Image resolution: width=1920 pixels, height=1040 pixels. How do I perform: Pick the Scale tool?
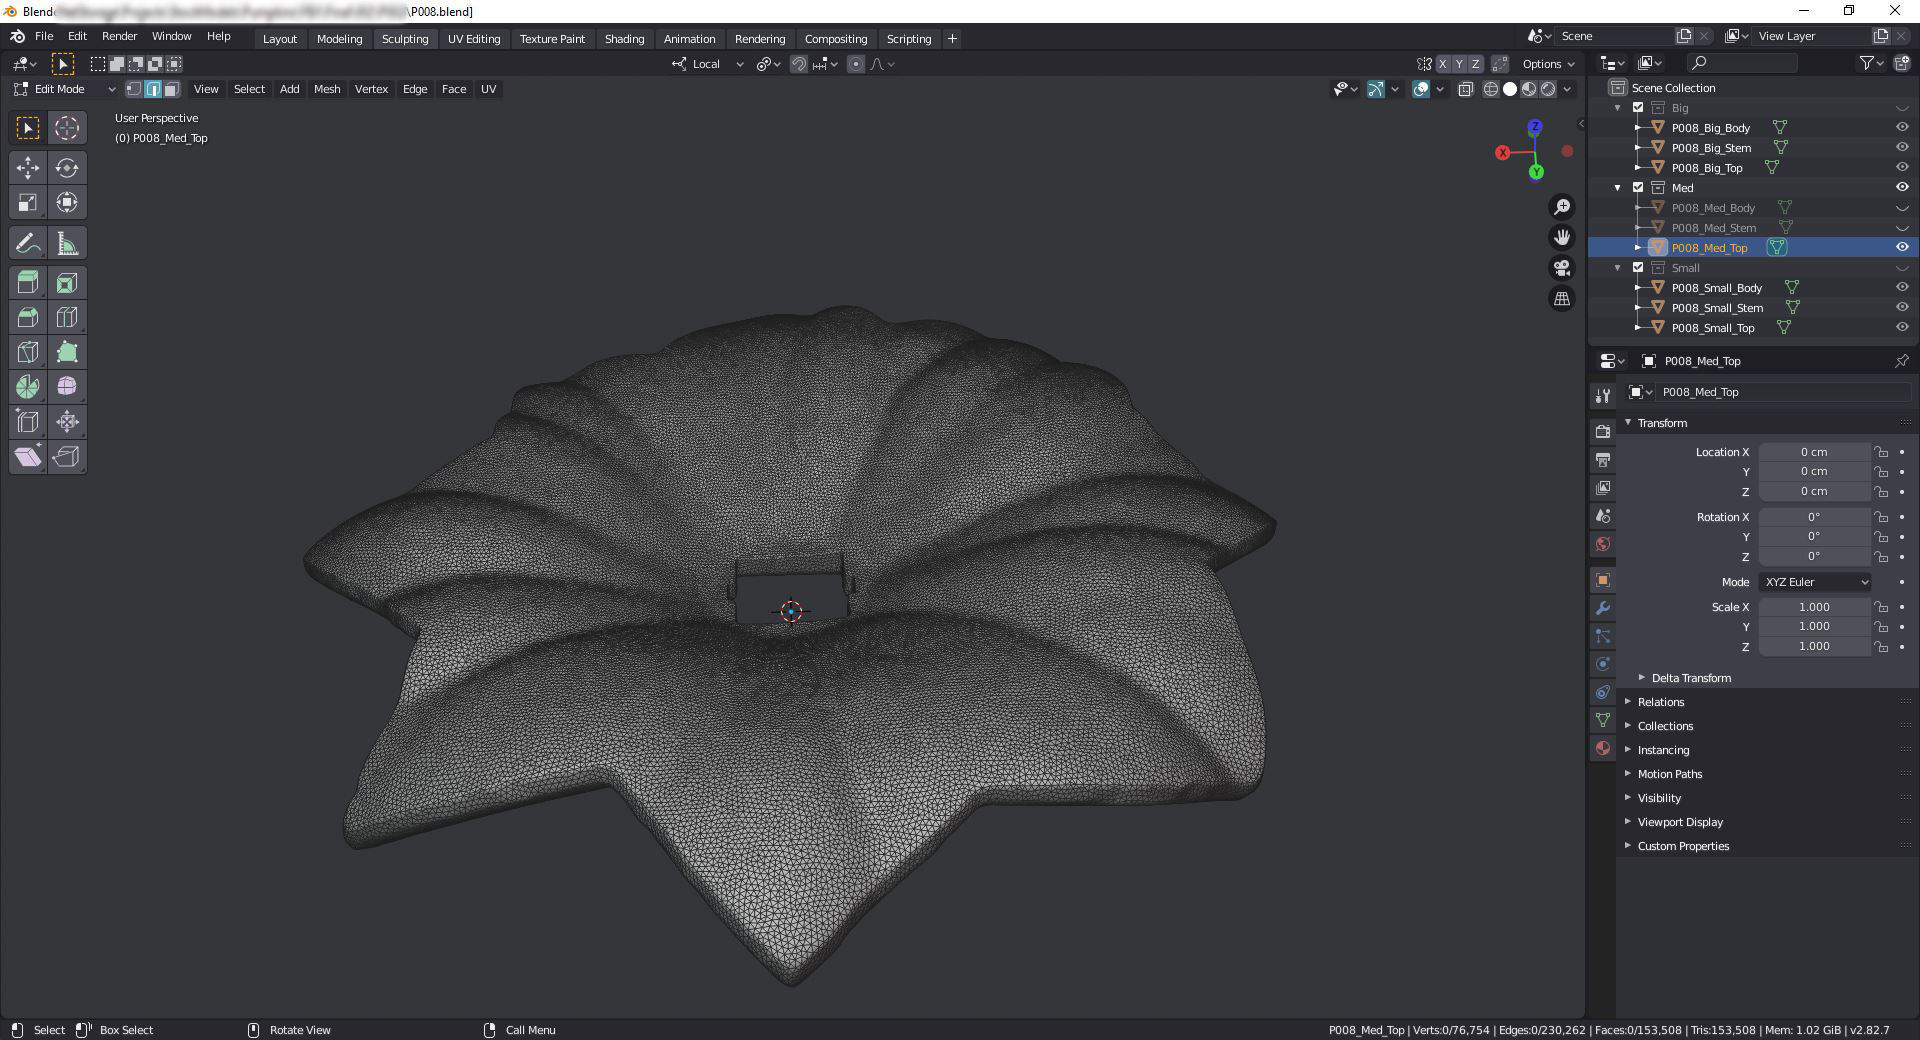pyautogui.click(x=28, y=203)
